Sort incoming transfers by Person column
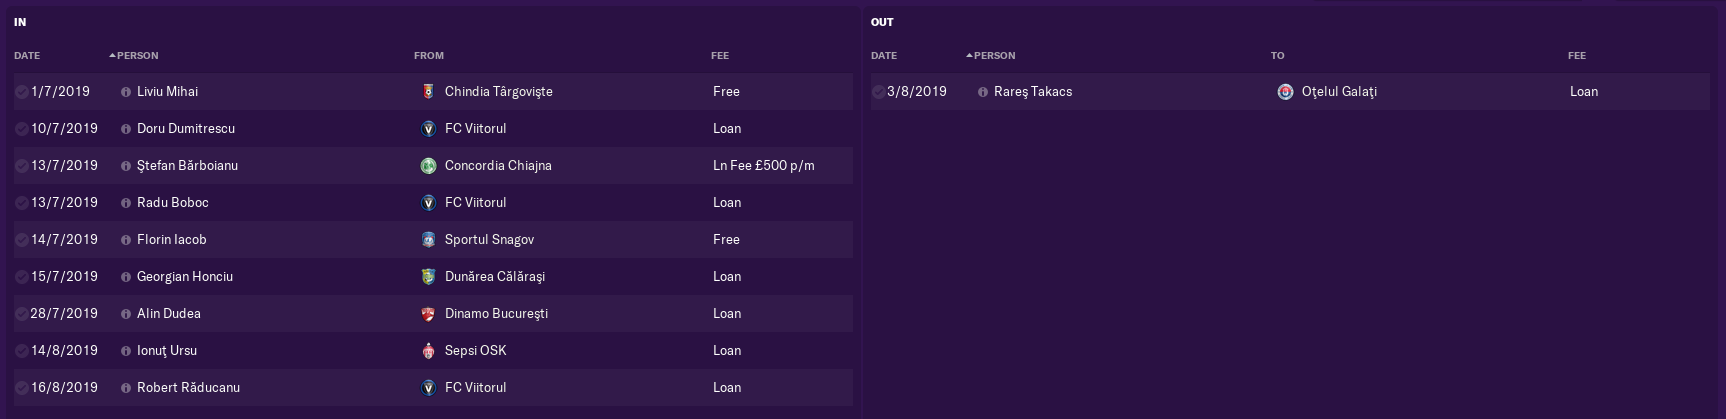Screen dimensions: 1726x419 click(137, 55)
